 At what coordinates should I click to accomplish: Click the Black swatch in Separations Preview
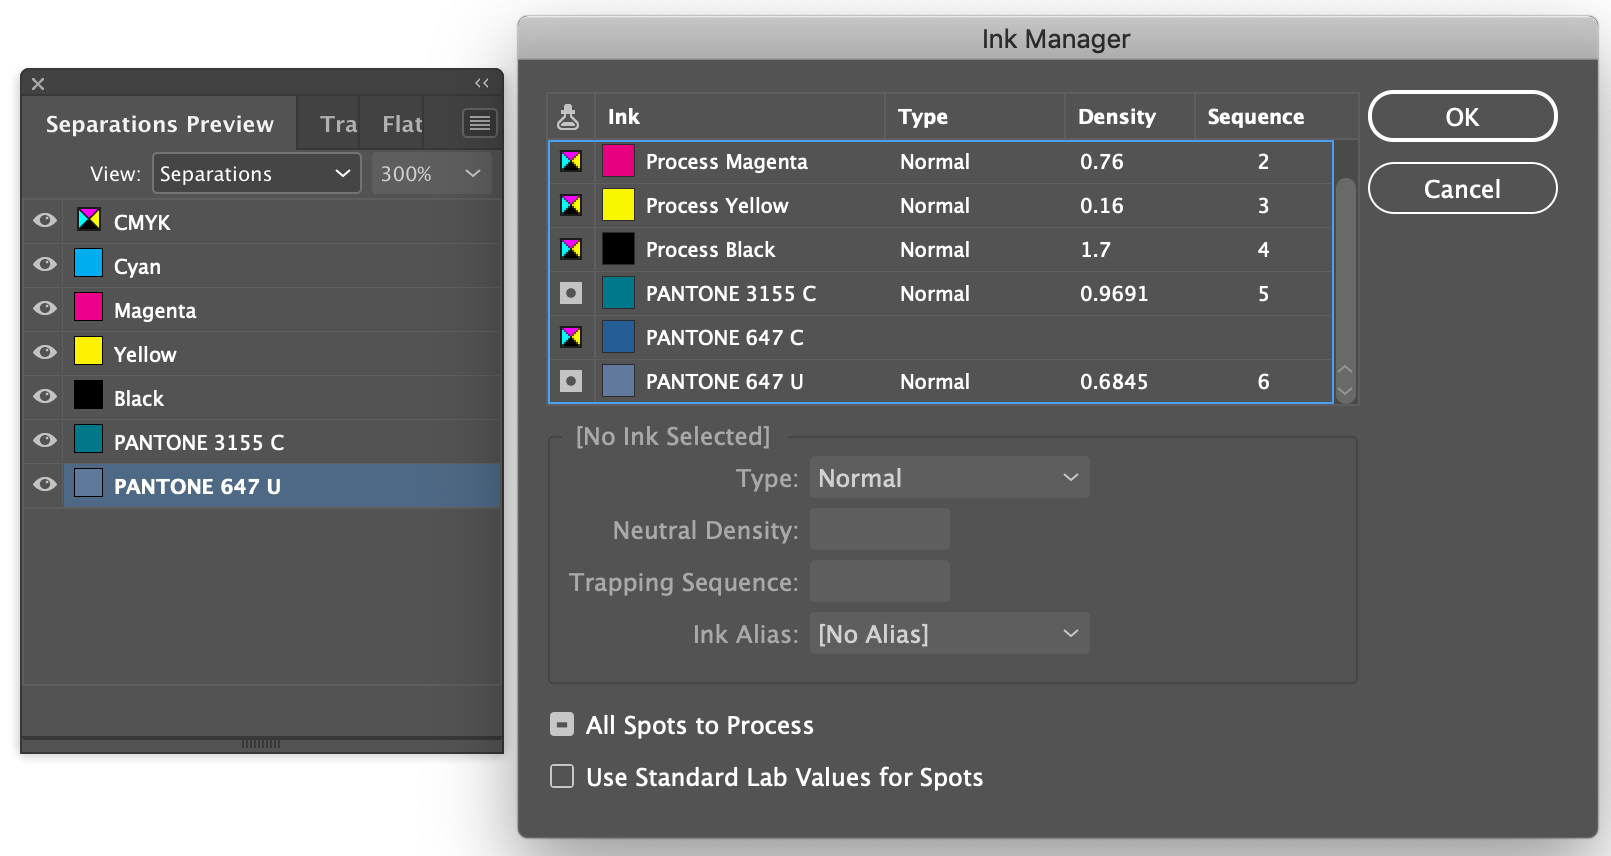pos(89,395)
